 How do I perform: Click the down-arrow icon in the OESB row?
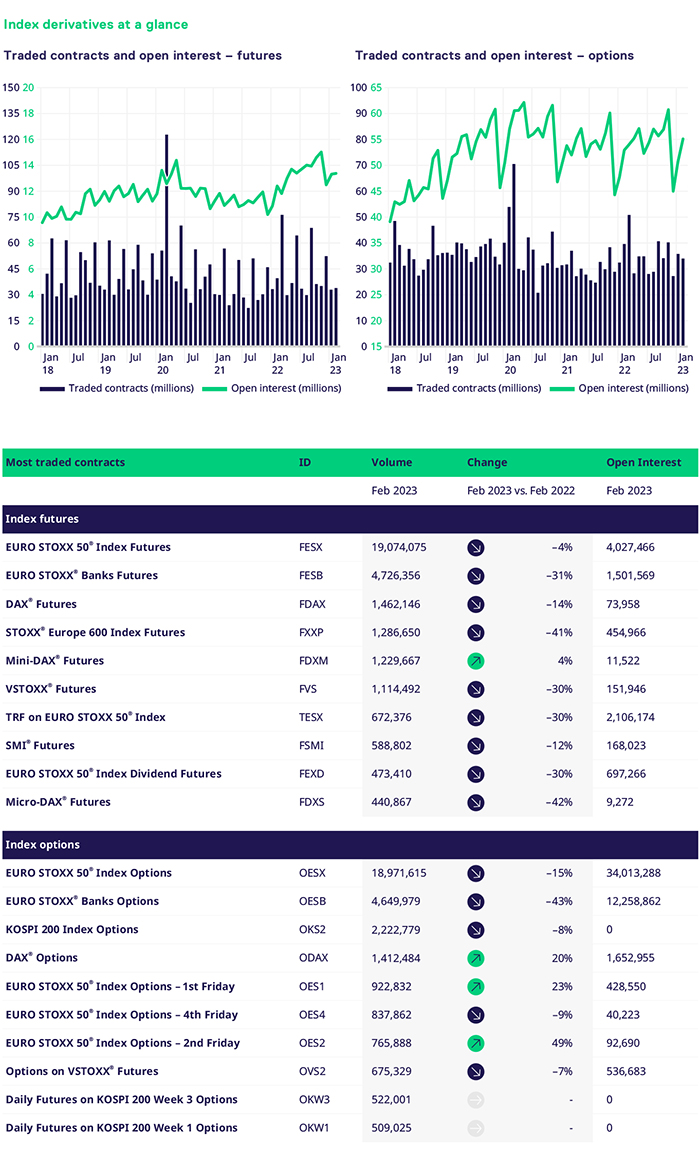(476, 901)
